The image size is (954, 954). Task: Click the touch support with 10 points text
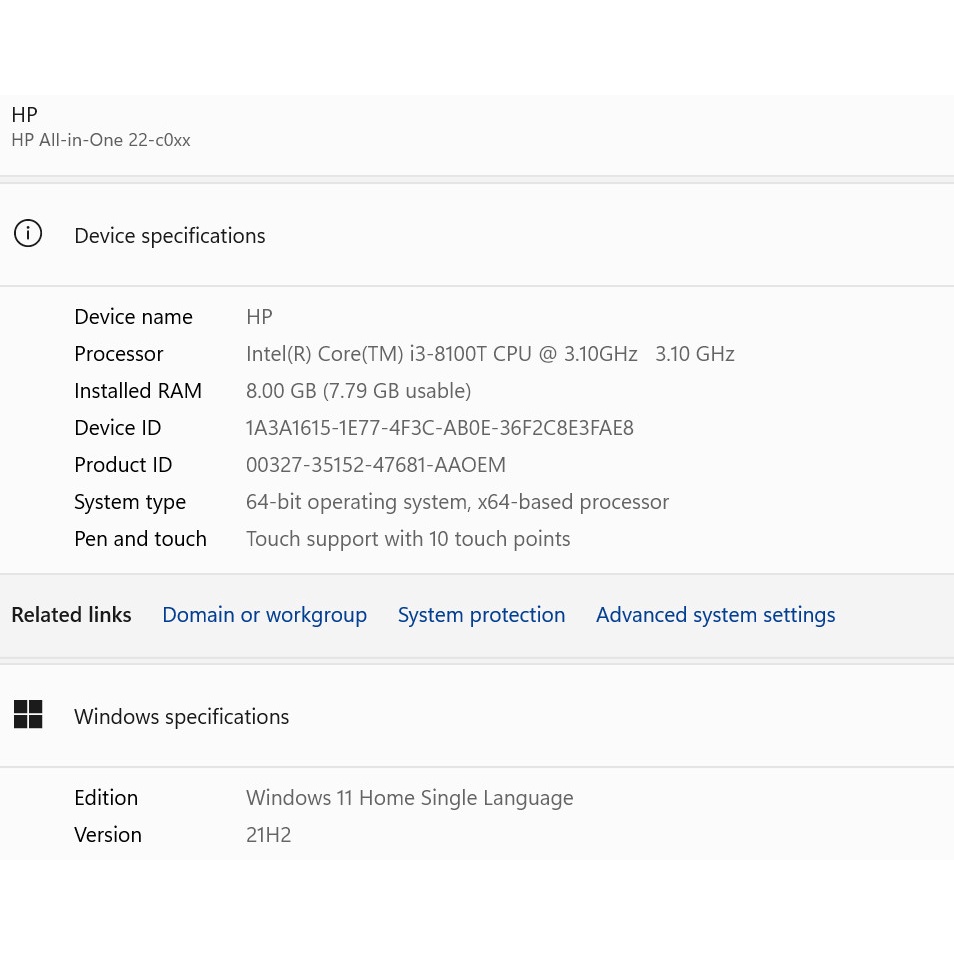[x=408, y=539]
